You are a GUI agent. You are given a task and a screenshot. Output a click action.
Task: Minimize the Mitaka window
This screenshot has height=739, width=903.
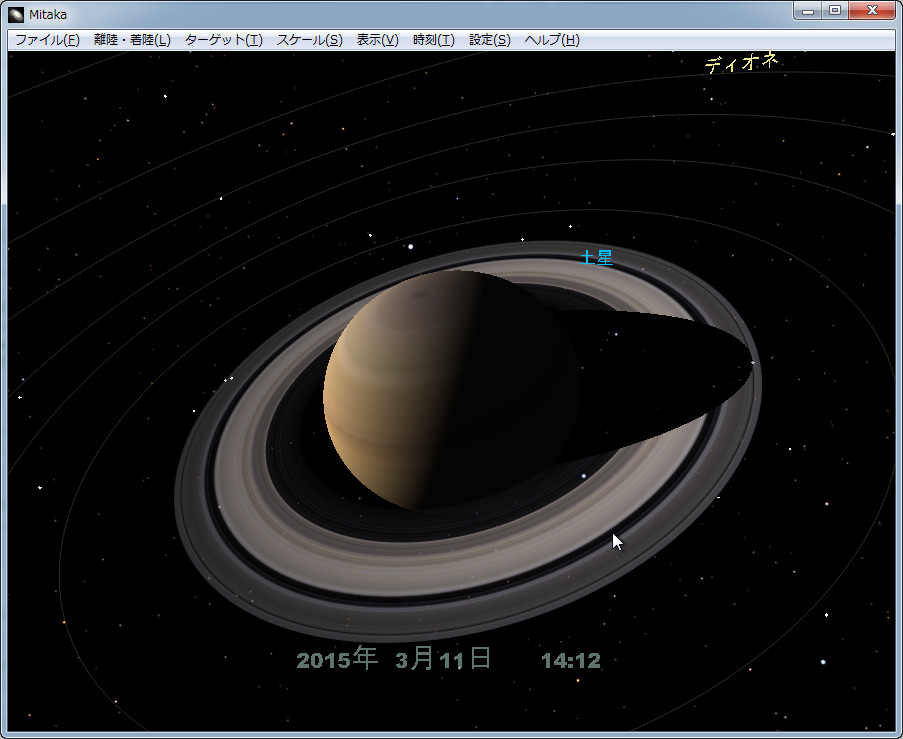(808, 10)
